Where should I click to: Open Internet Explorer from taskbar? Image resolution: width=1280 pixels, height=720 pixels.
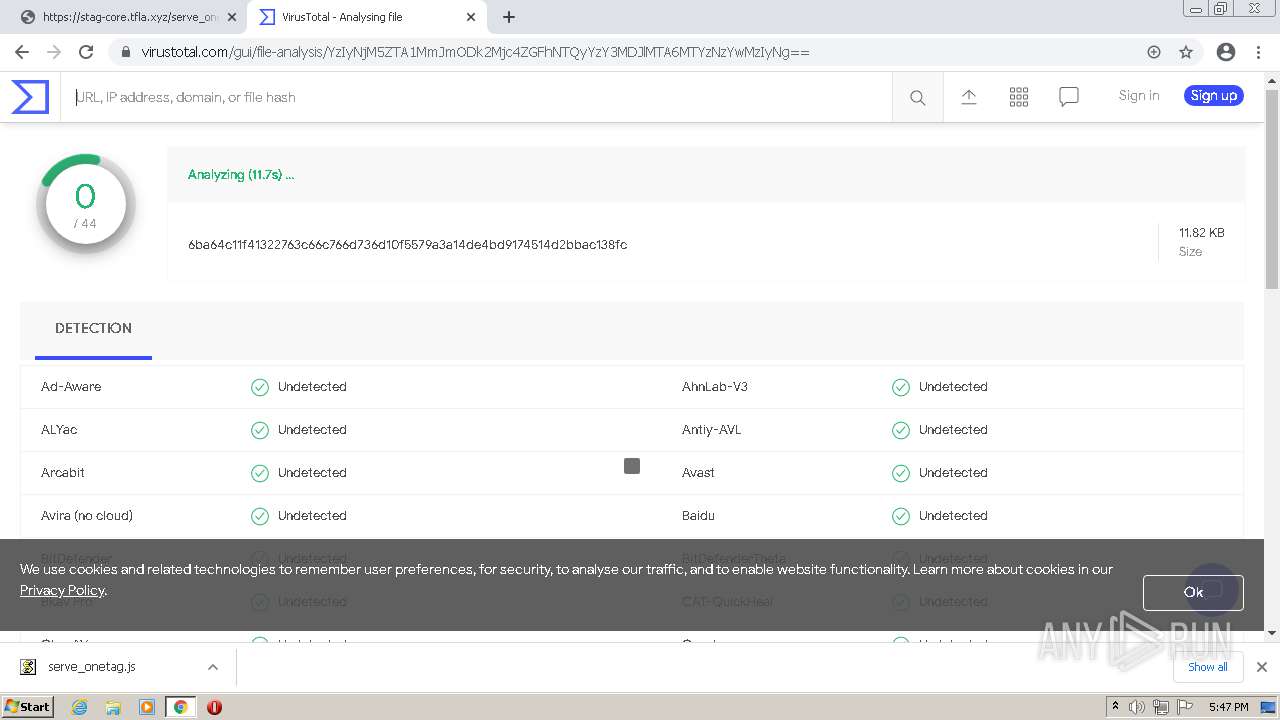[x=79, y=707]
